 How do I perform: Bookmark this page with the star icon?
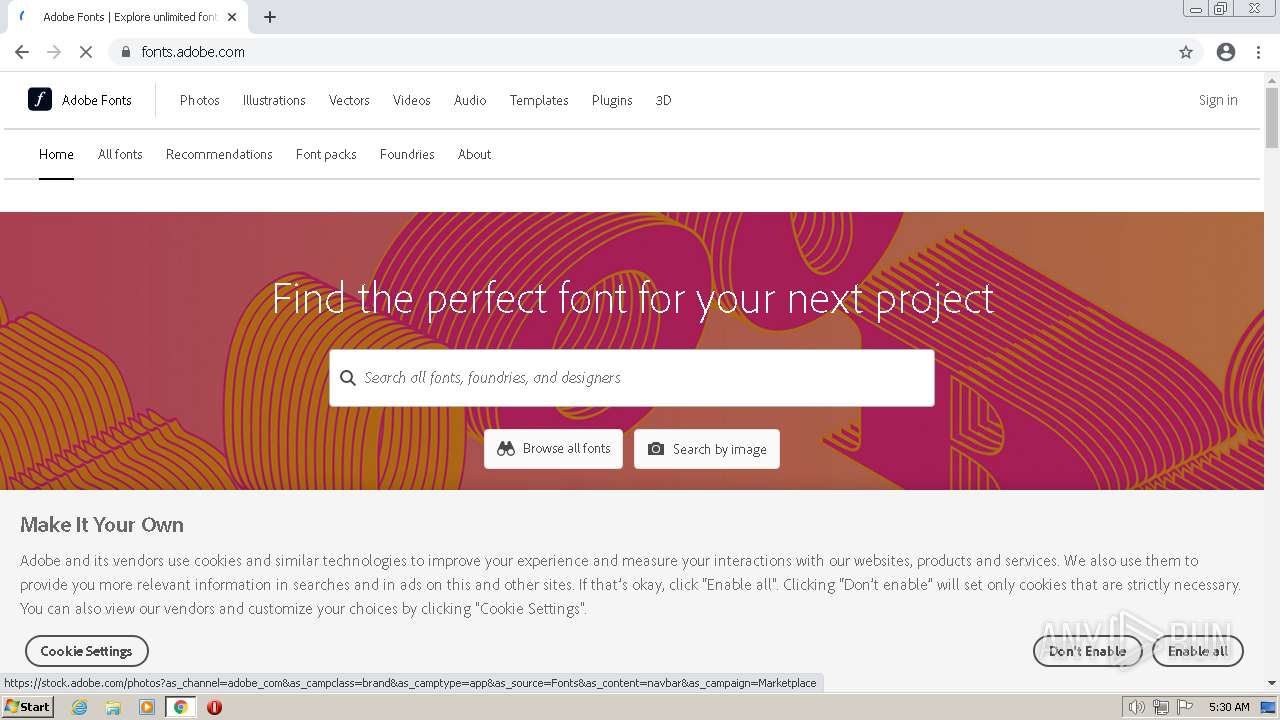[x=1186, y=52]
